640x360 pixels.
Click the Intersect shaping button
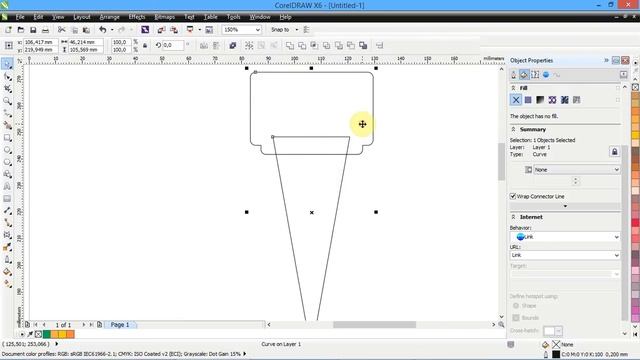(314, 46)
